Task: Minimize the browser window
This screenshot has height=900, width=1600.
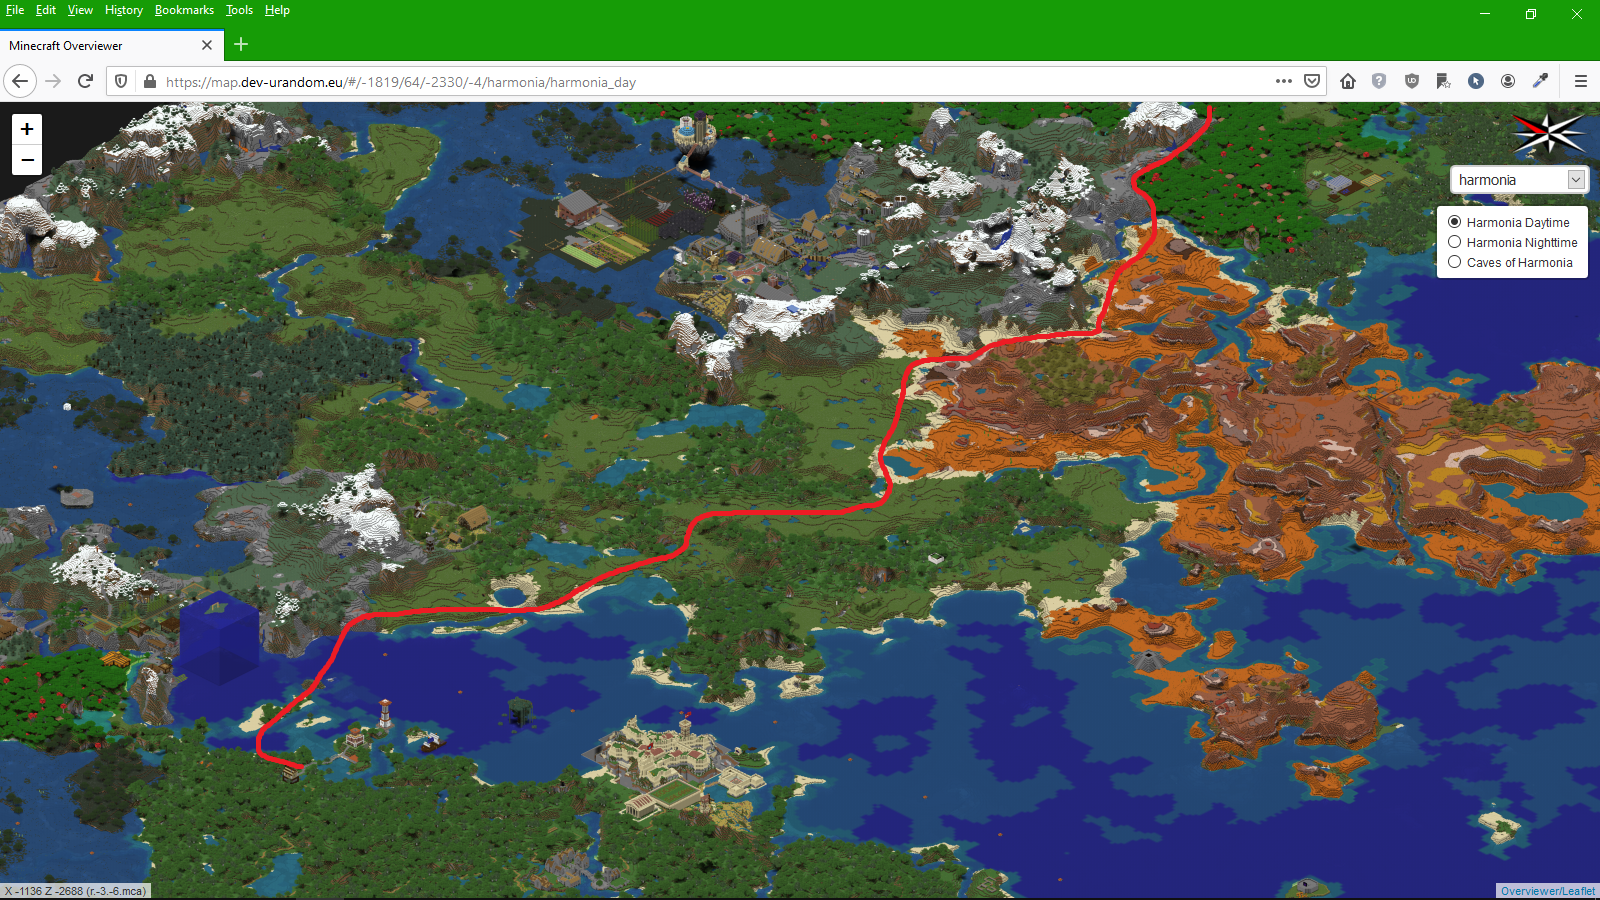Action: click(x=1485, y=14)
